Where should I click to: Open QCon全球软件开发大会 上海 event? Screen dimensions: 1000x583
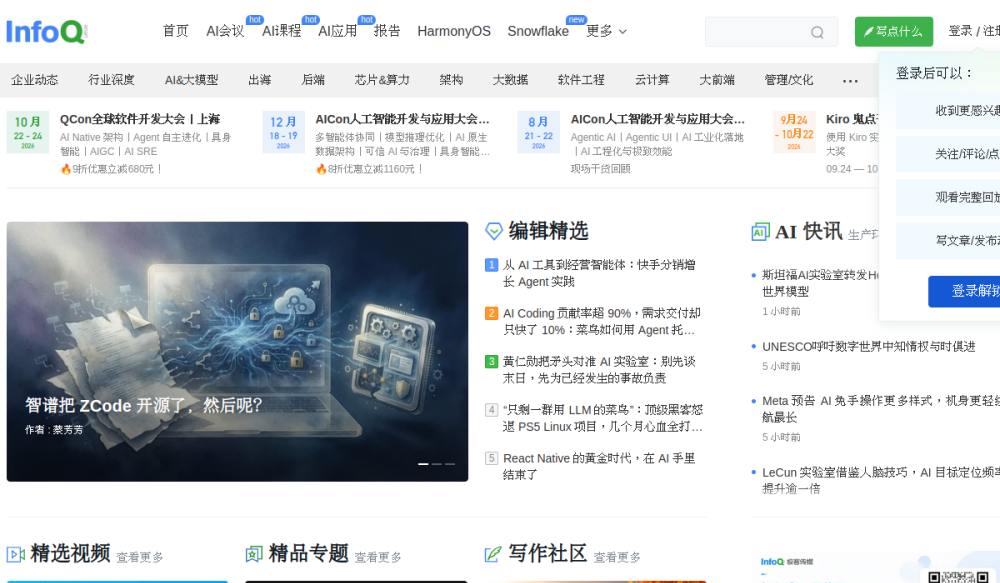[140, 119]
